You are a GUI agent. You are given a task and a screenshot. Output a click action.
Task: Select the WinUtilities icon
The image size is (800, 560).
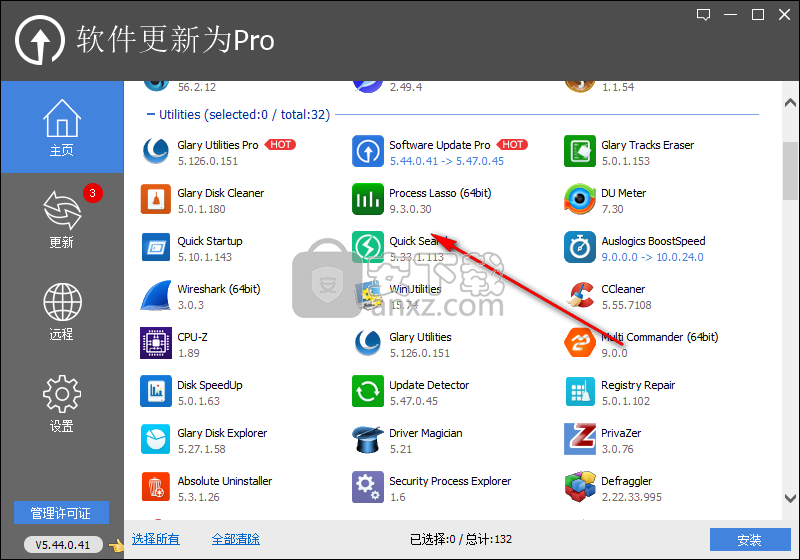pos(368,295)
